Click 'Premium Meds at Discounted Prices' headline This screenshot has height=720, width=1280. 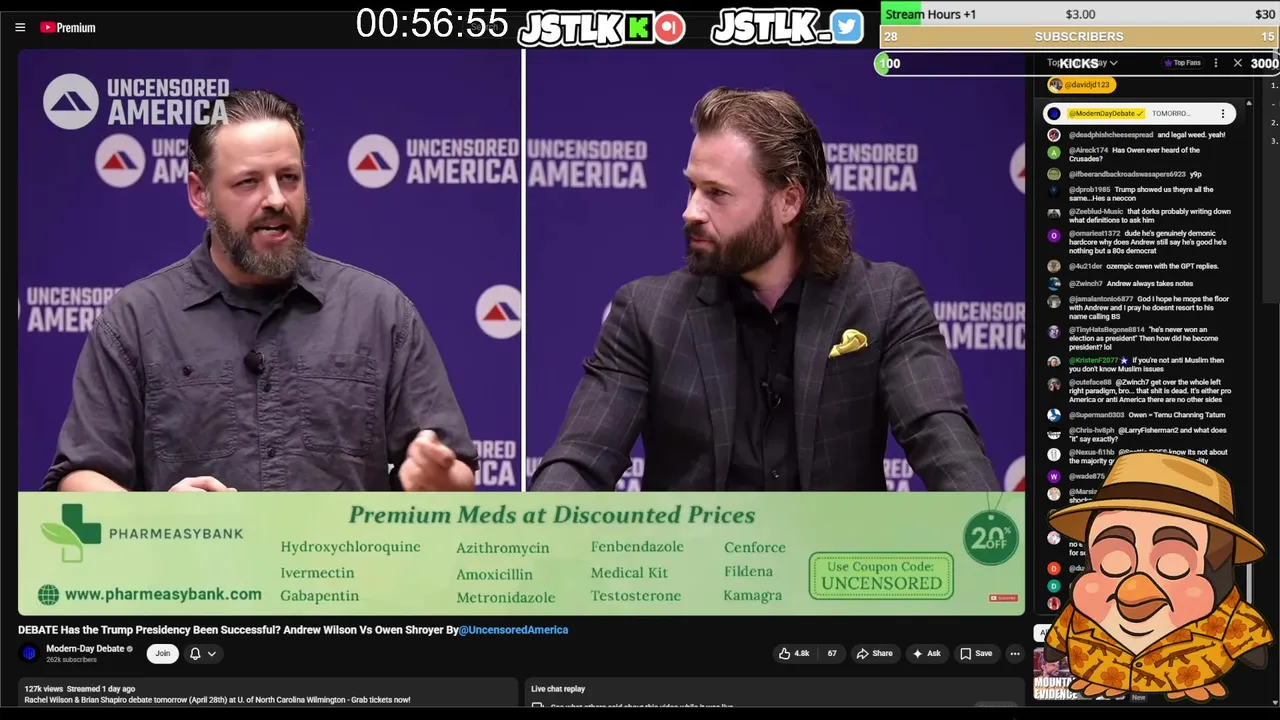click(x=551, y=515)
